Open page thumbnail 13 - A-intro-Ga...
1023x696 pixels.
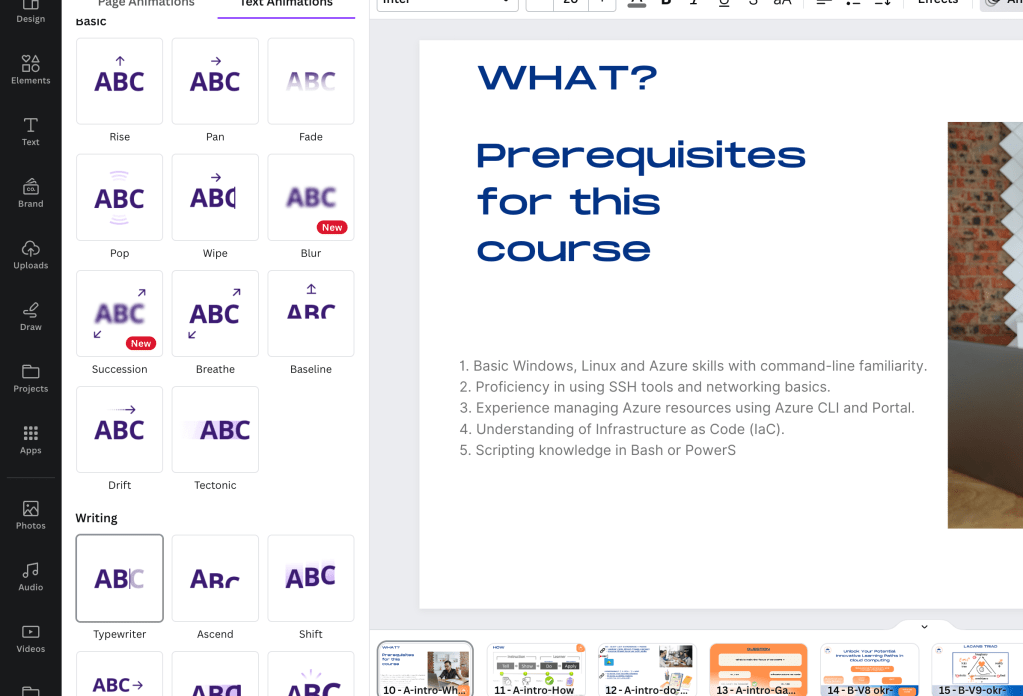pos(758,669)
